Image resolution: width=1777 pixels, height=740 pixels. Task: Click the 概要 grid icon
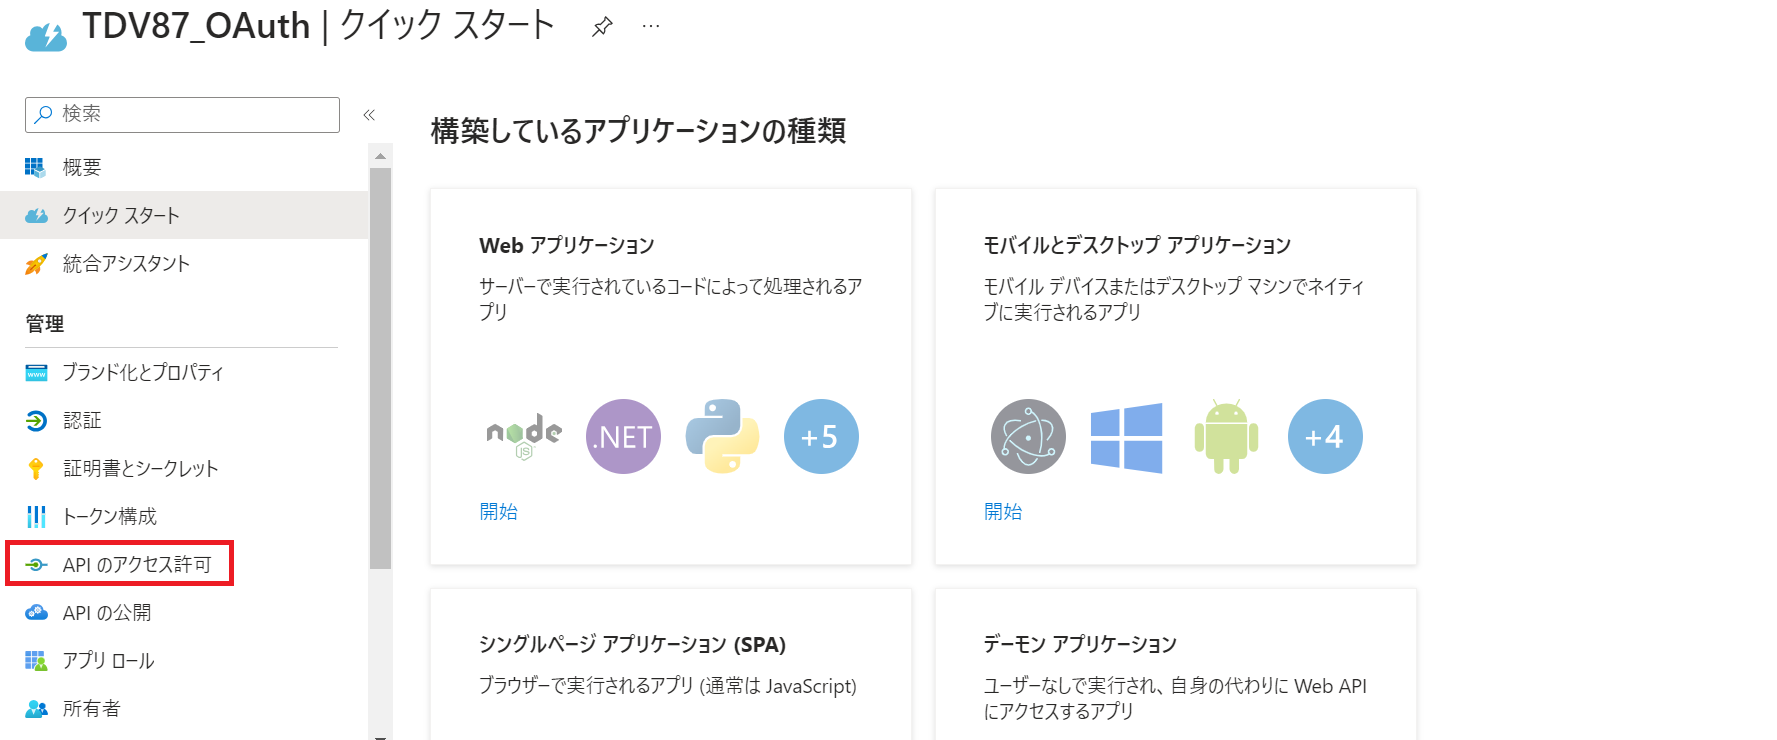36,167
